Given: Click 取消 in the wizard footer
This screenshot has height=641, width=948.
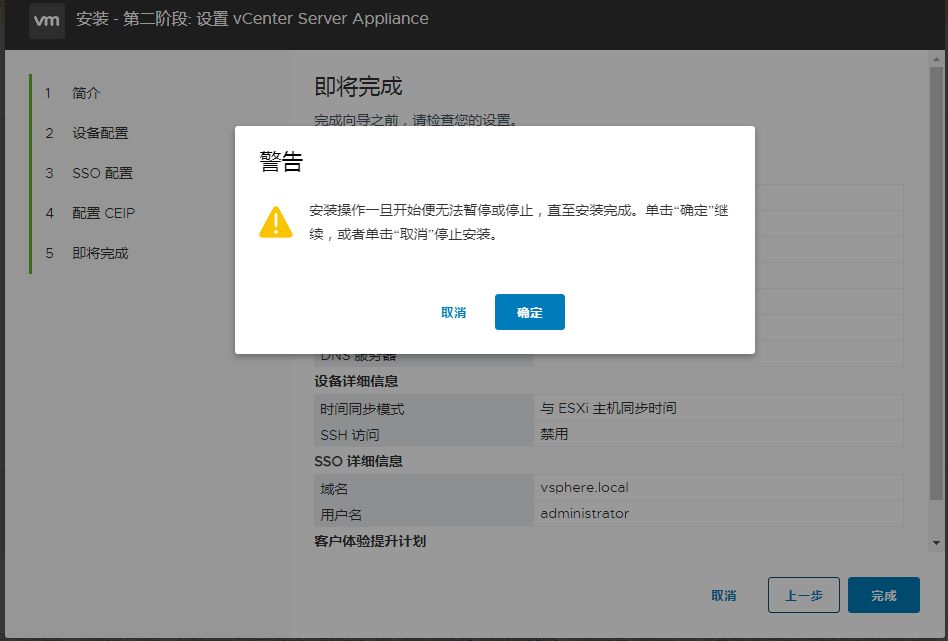Looking at the screenshot, I should click(724, 595).
